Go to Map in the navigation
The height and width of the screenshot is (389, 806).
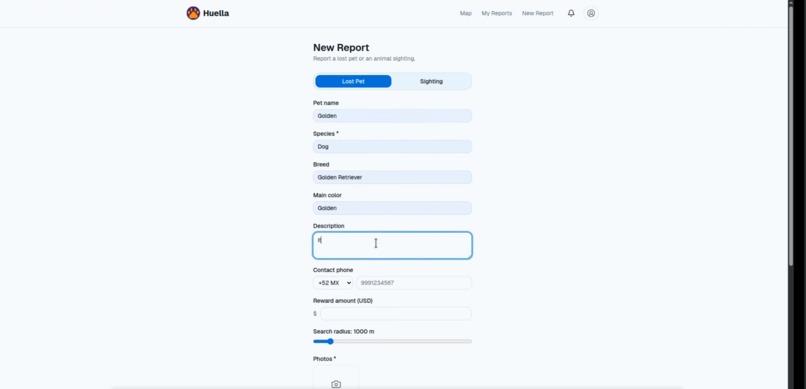tap(466, 13)
